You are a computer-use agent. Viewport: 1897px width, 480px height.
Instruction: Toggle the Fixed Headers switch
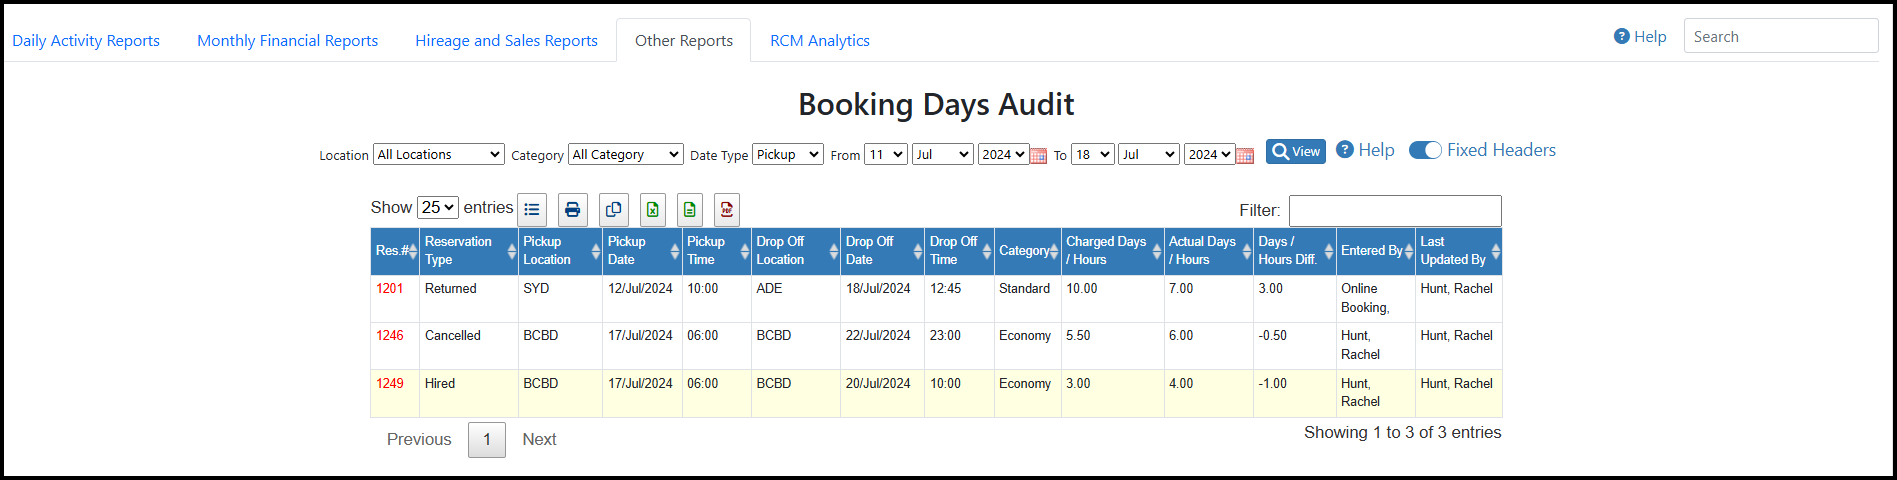coord(1425,150)
